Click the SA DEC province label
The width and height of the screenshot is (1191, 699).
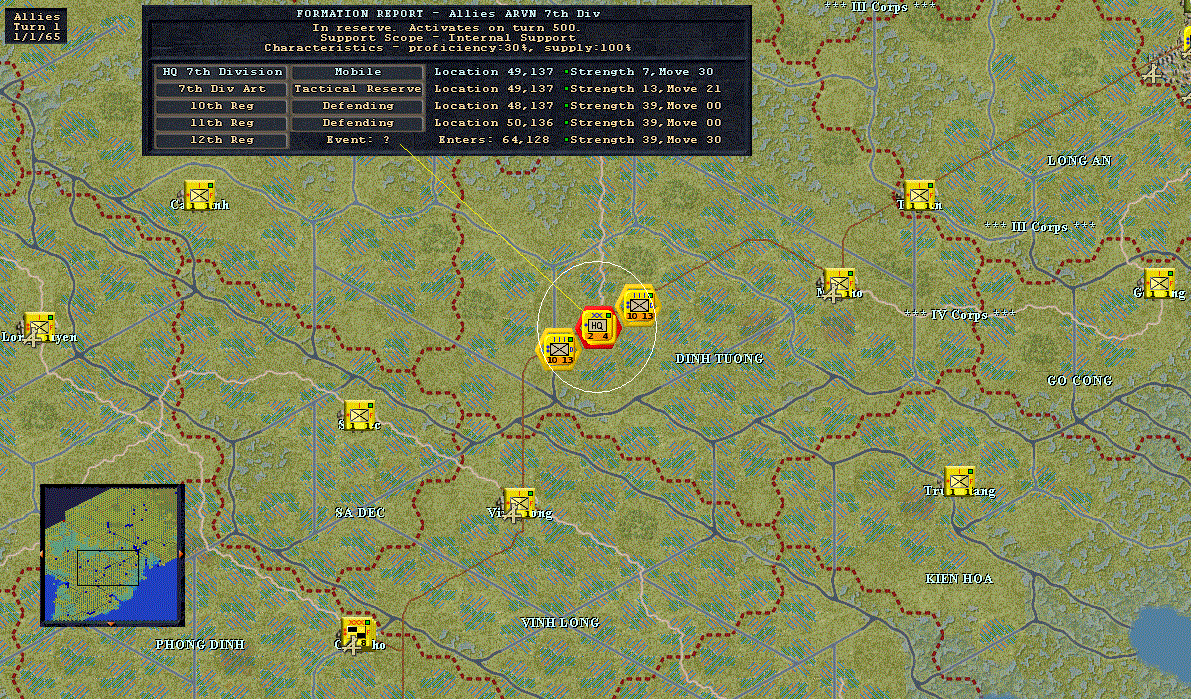pos(360,513)
